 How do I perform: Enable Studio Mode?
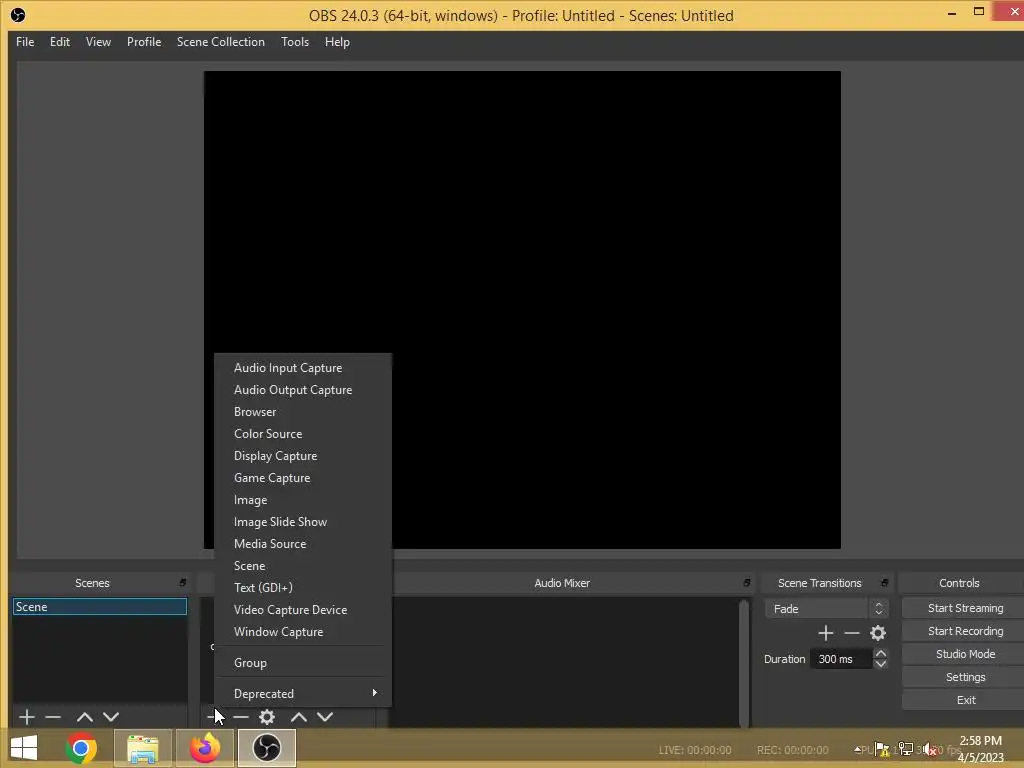coord(965,654)
